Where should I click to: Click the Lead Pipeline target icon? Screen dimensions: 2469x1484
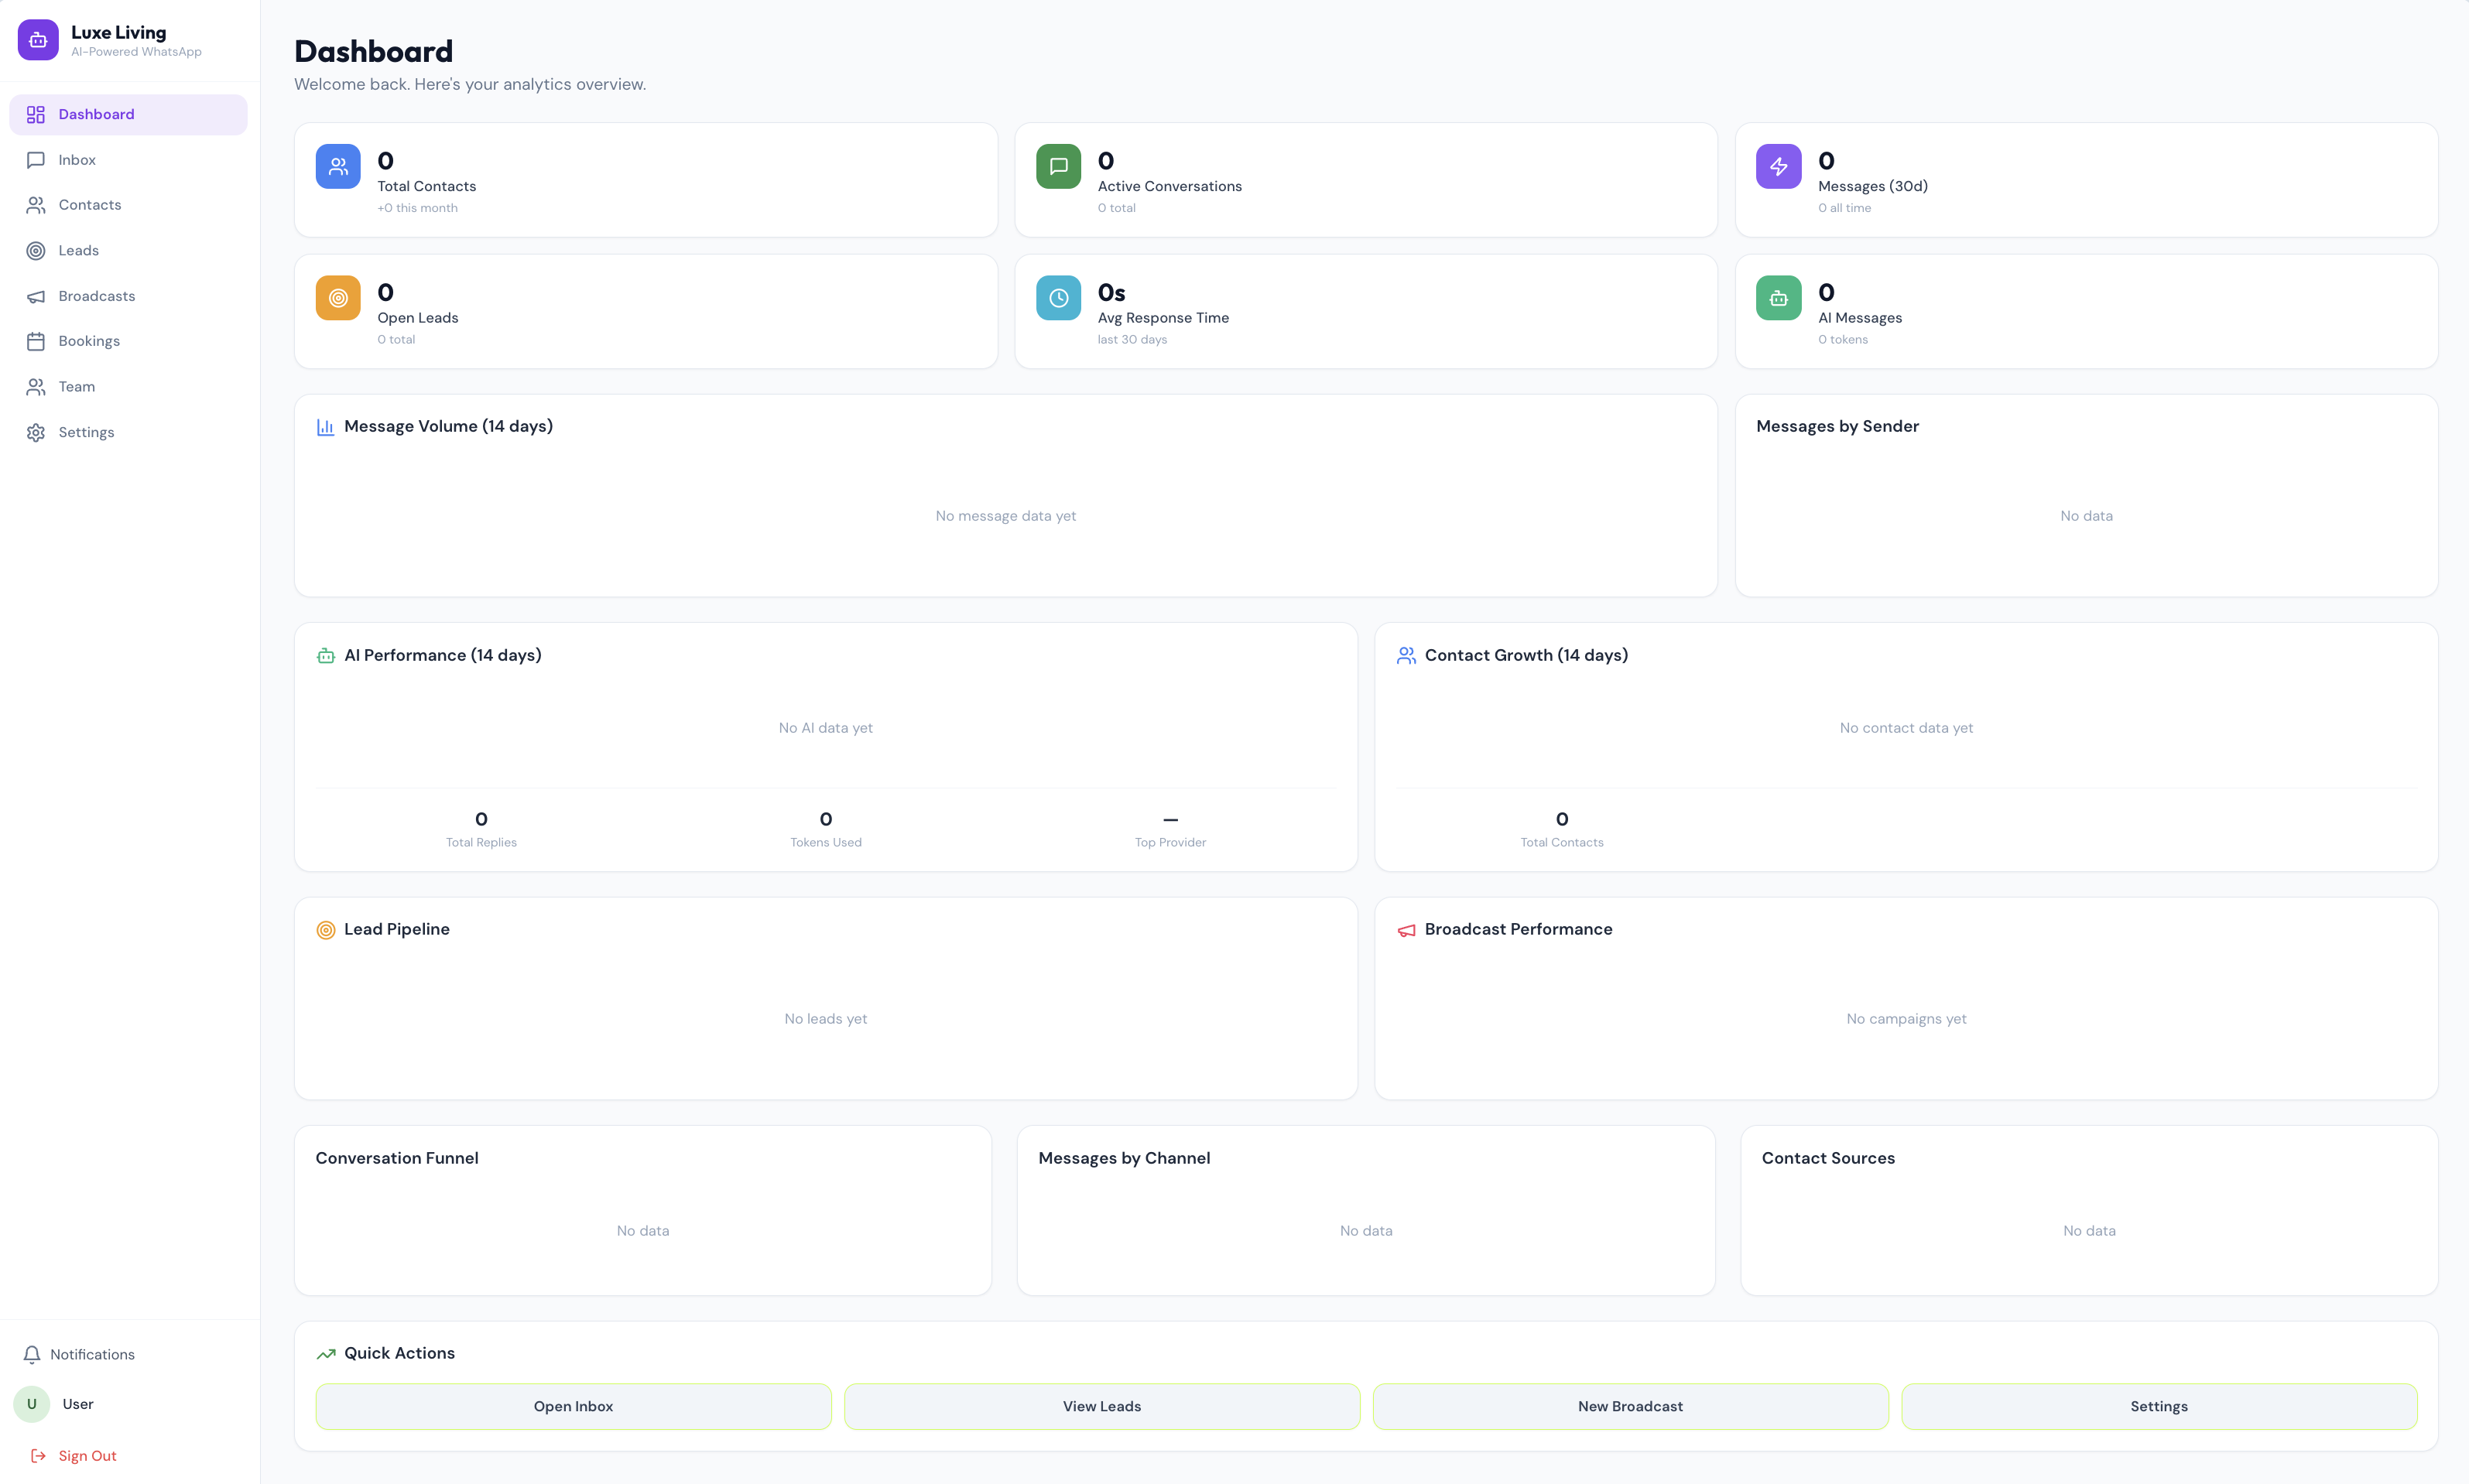(324, 929)
